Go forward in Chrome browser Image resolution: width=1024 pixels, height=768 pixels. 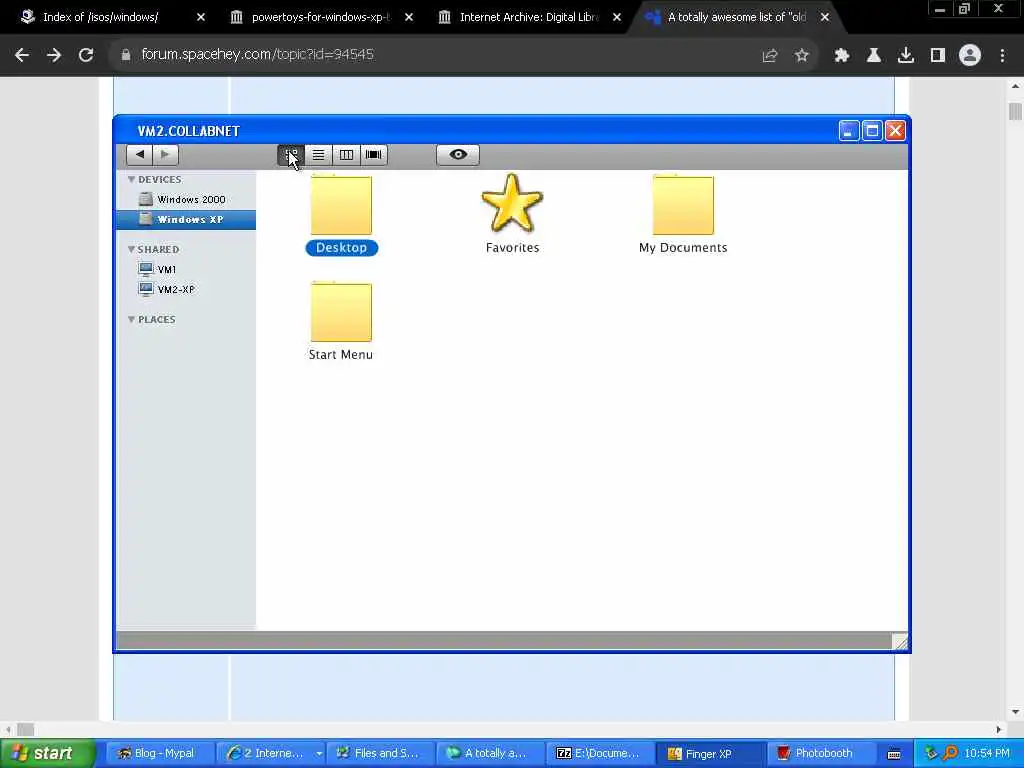coord(54,56)
